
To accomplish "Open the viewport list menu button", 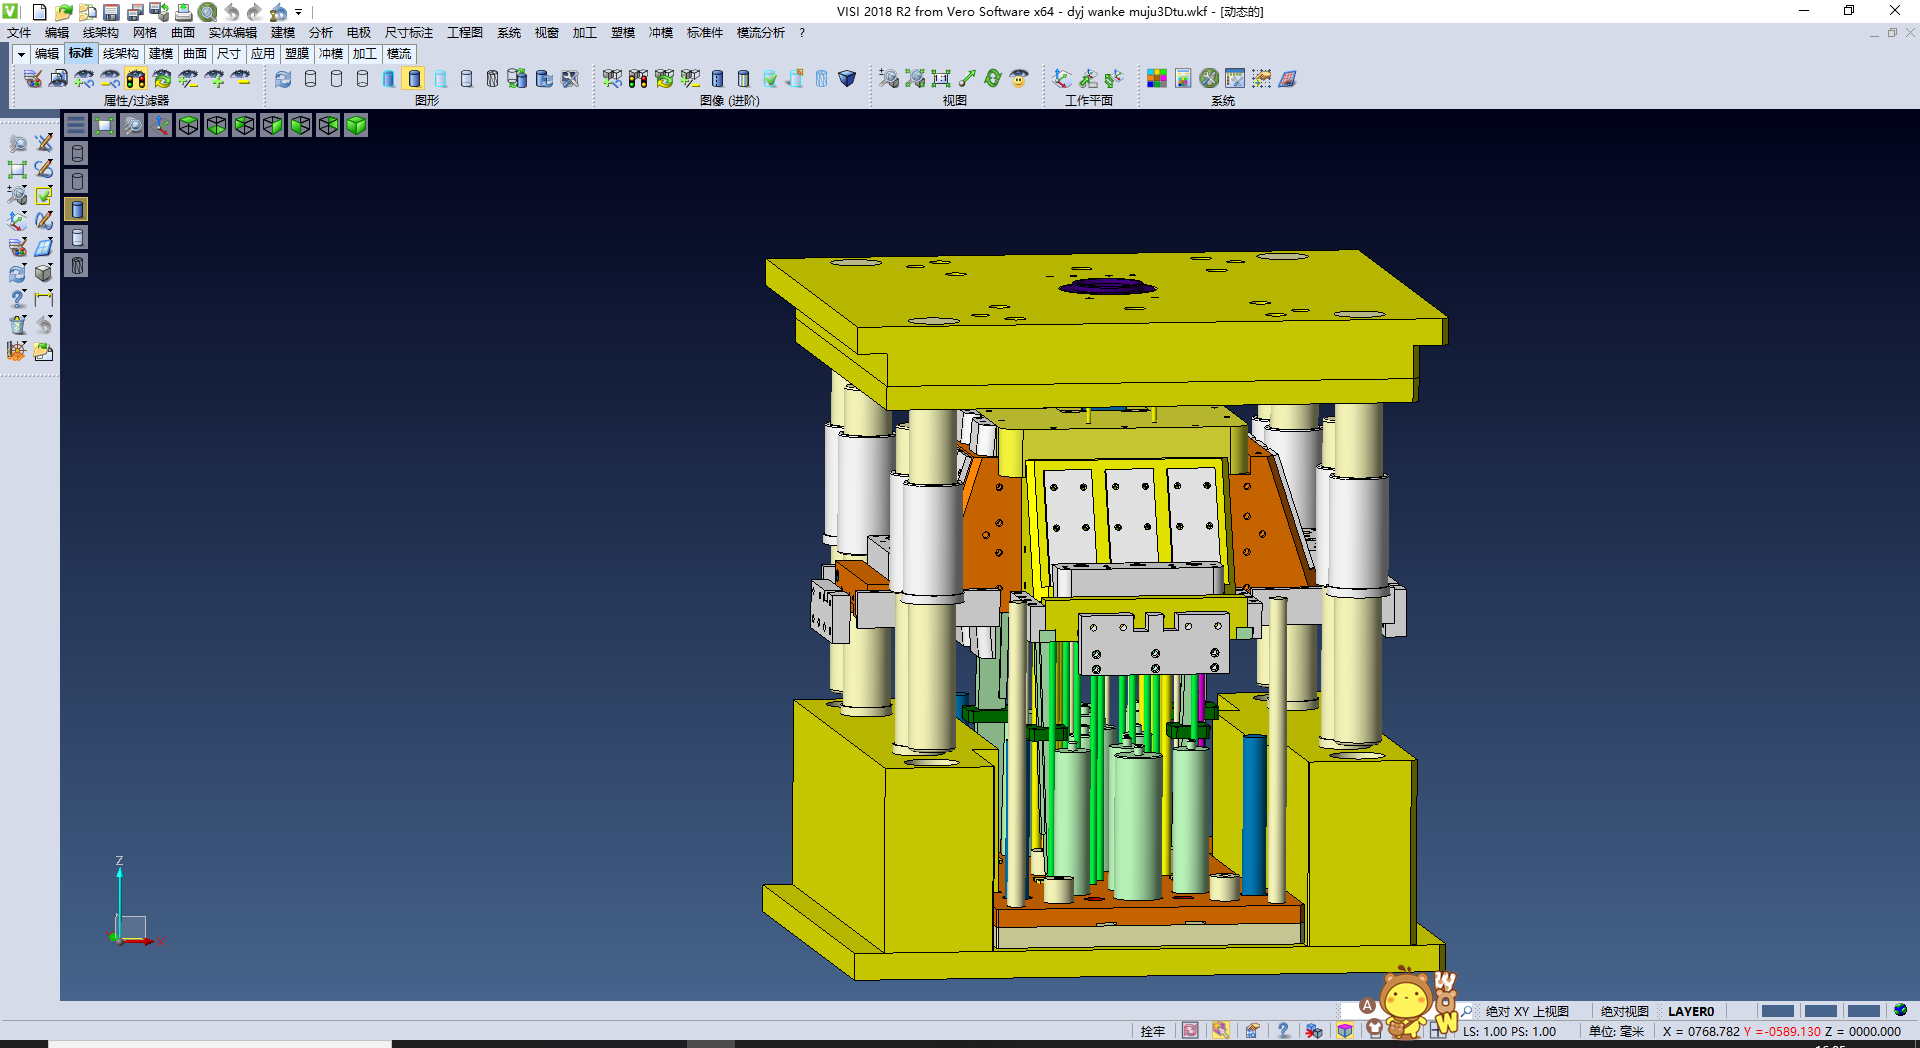I will tap(76, 125).
